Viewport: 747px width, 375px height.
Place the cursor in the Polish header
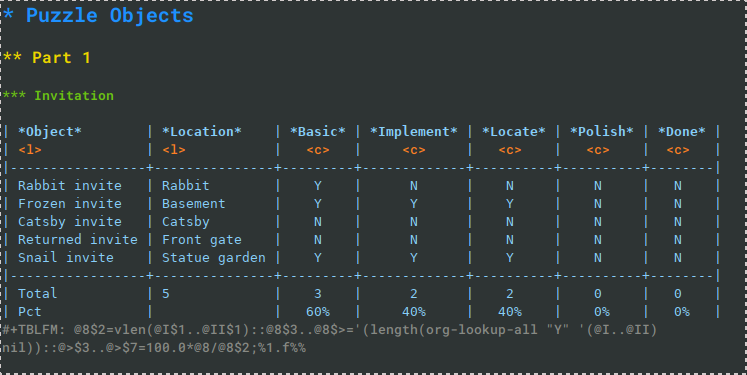point(602,132)
